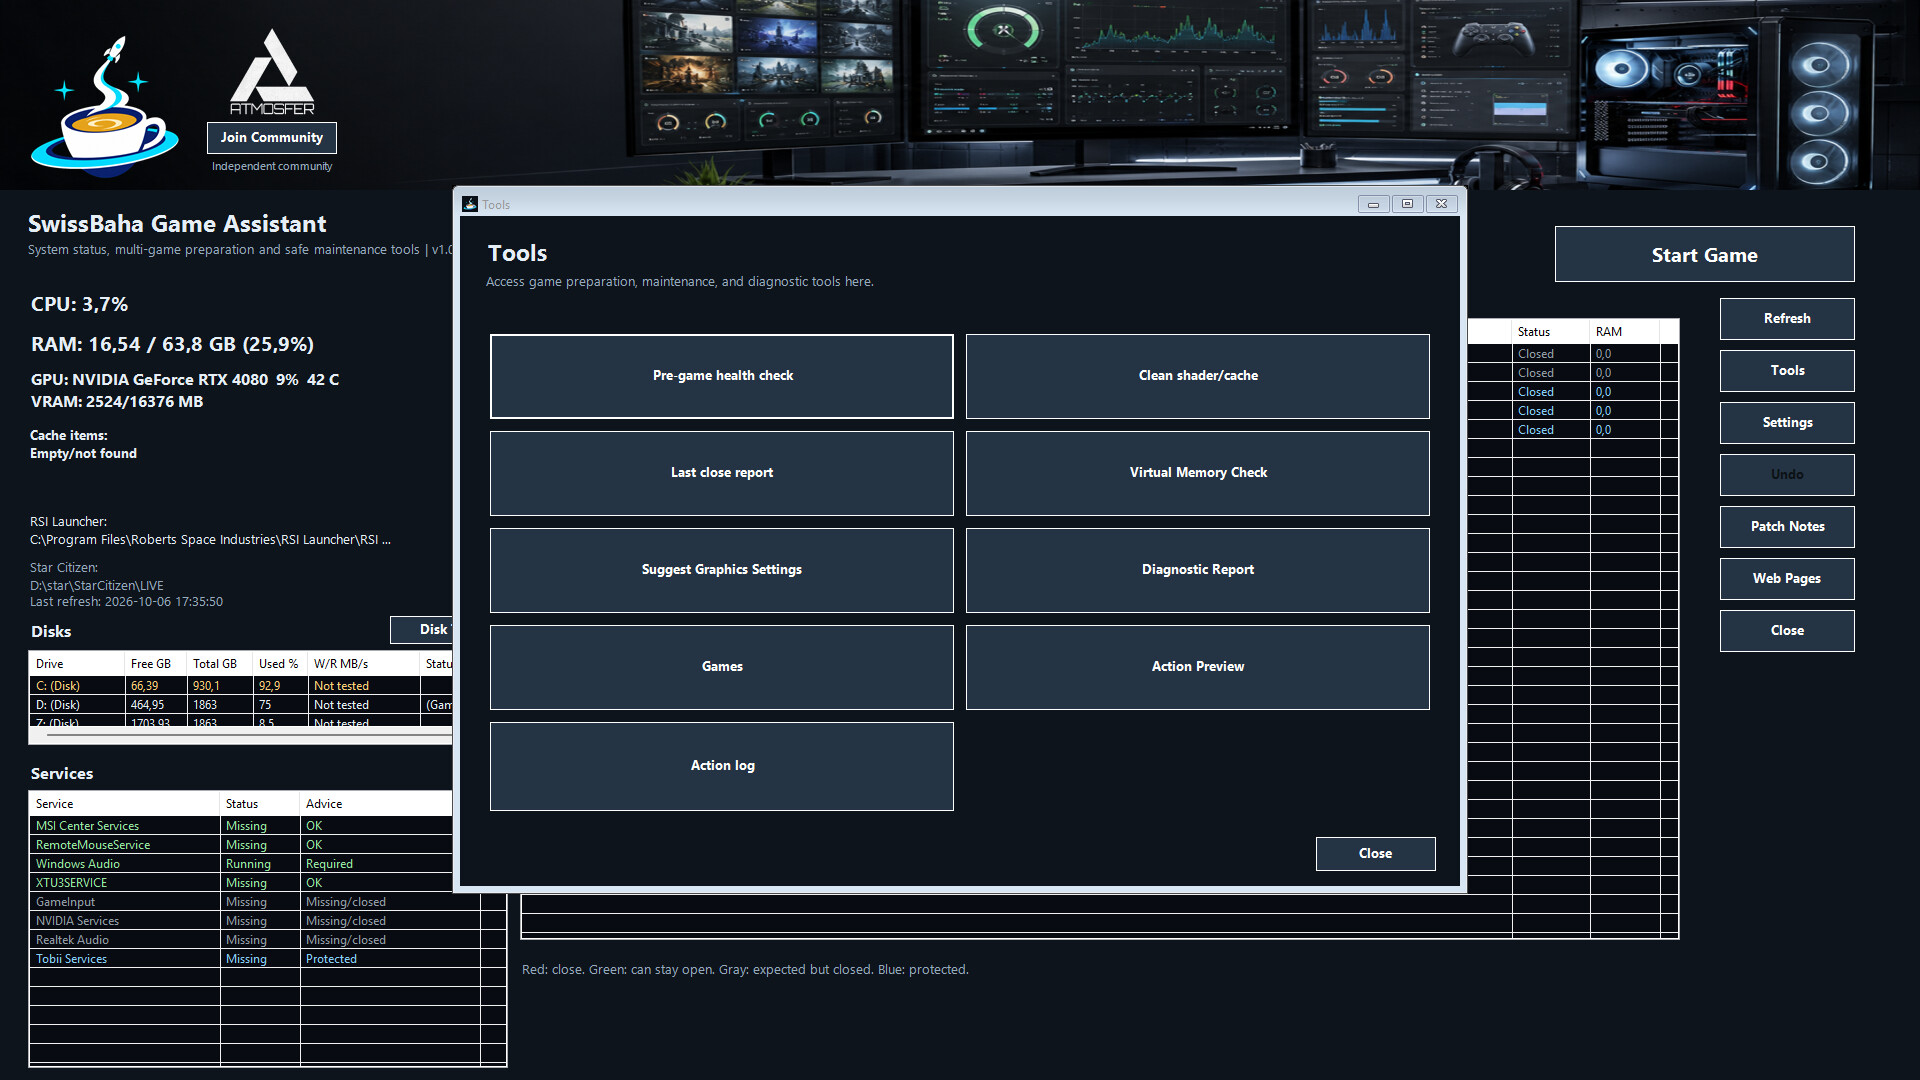Click the Disk test button
Image resolution: width=1920 pixels, height=1080 pixels.
[422, 630]
